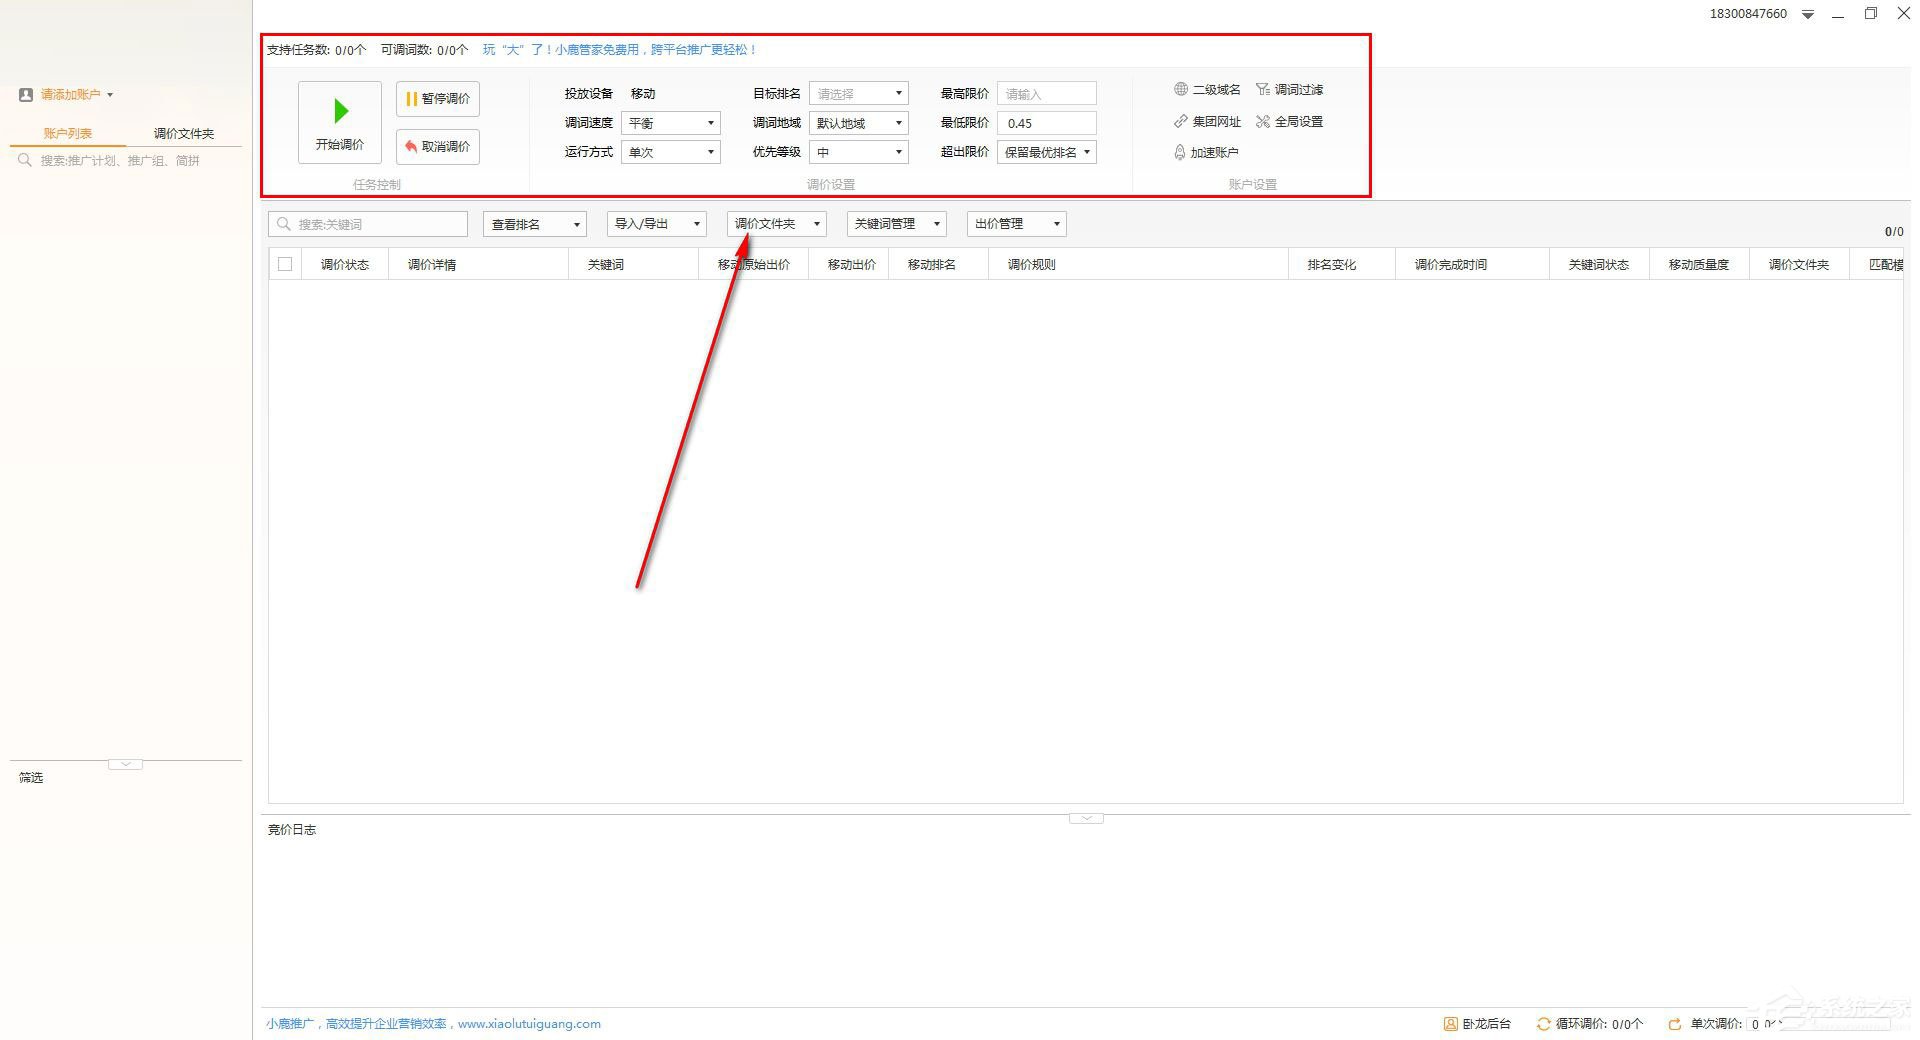1920x1040 pixels.
Task: Collapse the sidebar 筛选 panel with its chevron
Action: click(125, 765)
